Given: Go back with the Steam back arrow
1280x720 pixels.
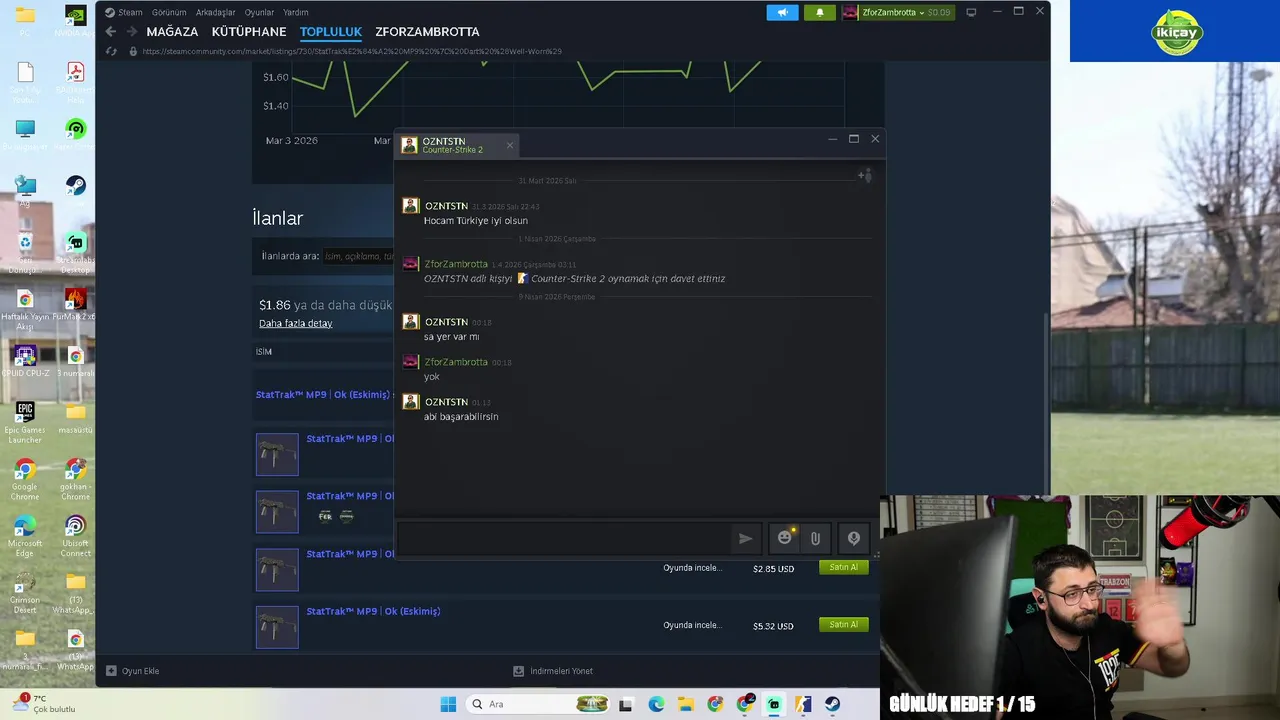Looking at the screenshot, I should pyautogui.click(x=111, y=32).
